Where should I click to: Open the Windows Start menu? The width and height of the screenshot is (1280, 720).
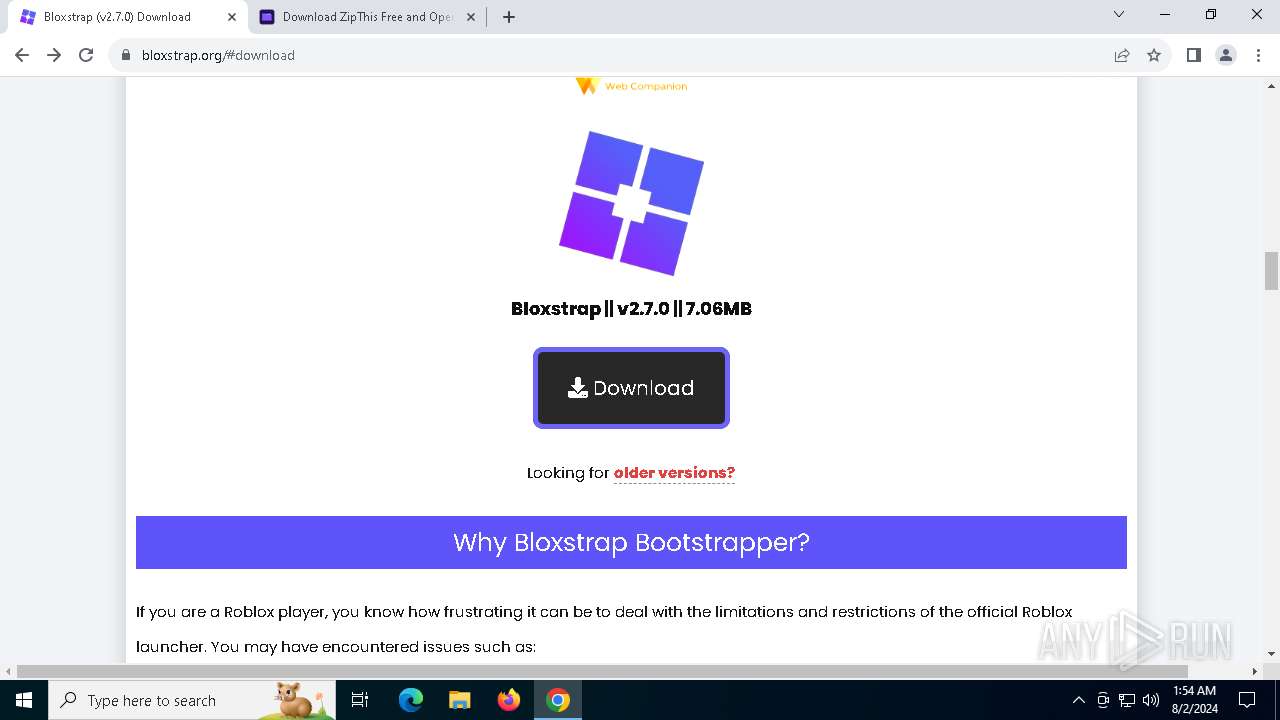click(23, 700)
